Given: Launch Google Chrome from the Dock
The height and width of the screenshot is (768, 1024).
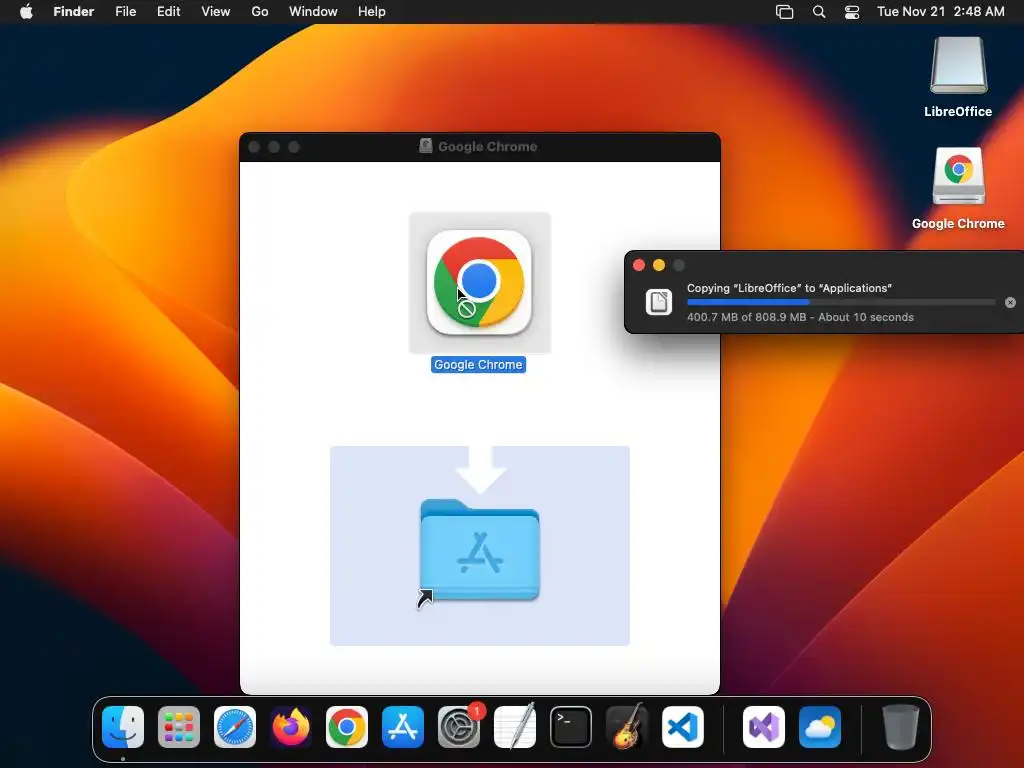Looking at the screenshot, I should (x=347, y=727).
